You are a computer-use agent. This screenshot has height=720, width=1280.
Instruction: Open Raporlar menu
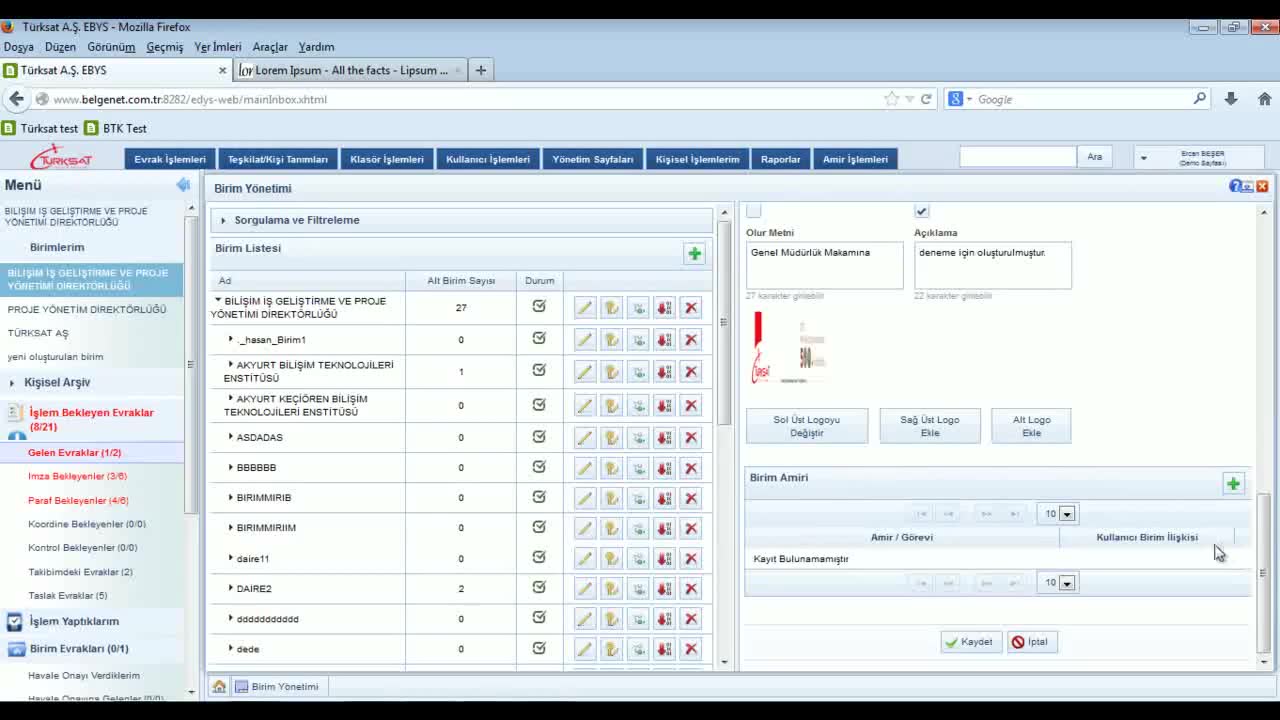[780, 159]
